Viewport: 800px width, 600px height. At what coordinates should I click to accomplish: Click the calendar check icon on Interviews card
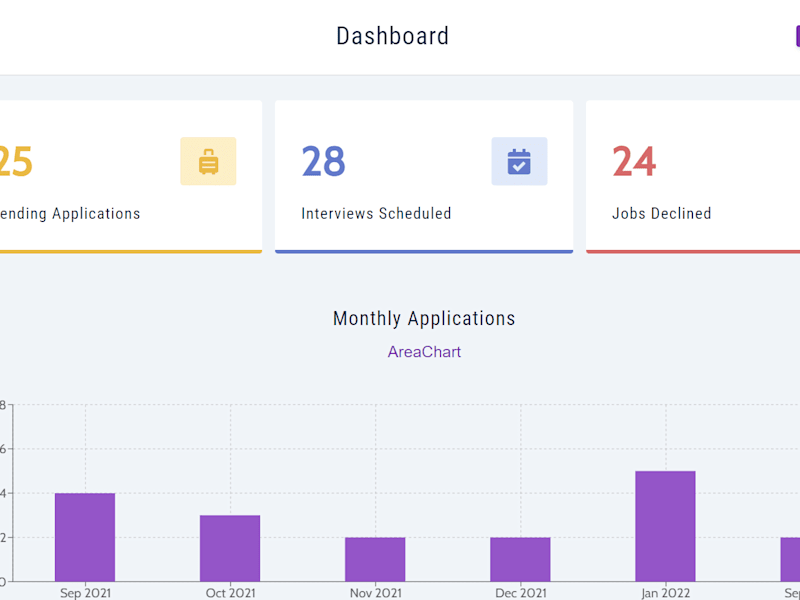(x=519, y=161)
